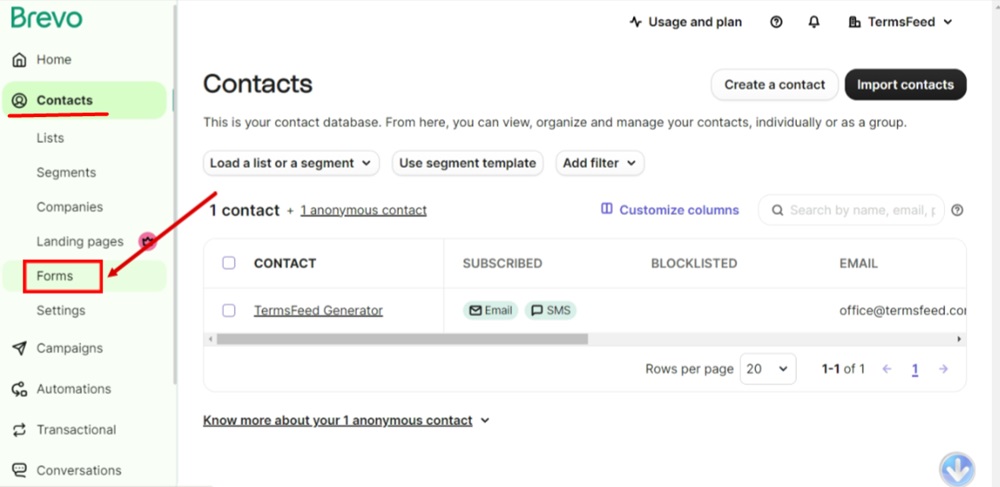The image size is (1000, 487).
Task: Open contact Settings in sidebar
Action: pos(61,310)
